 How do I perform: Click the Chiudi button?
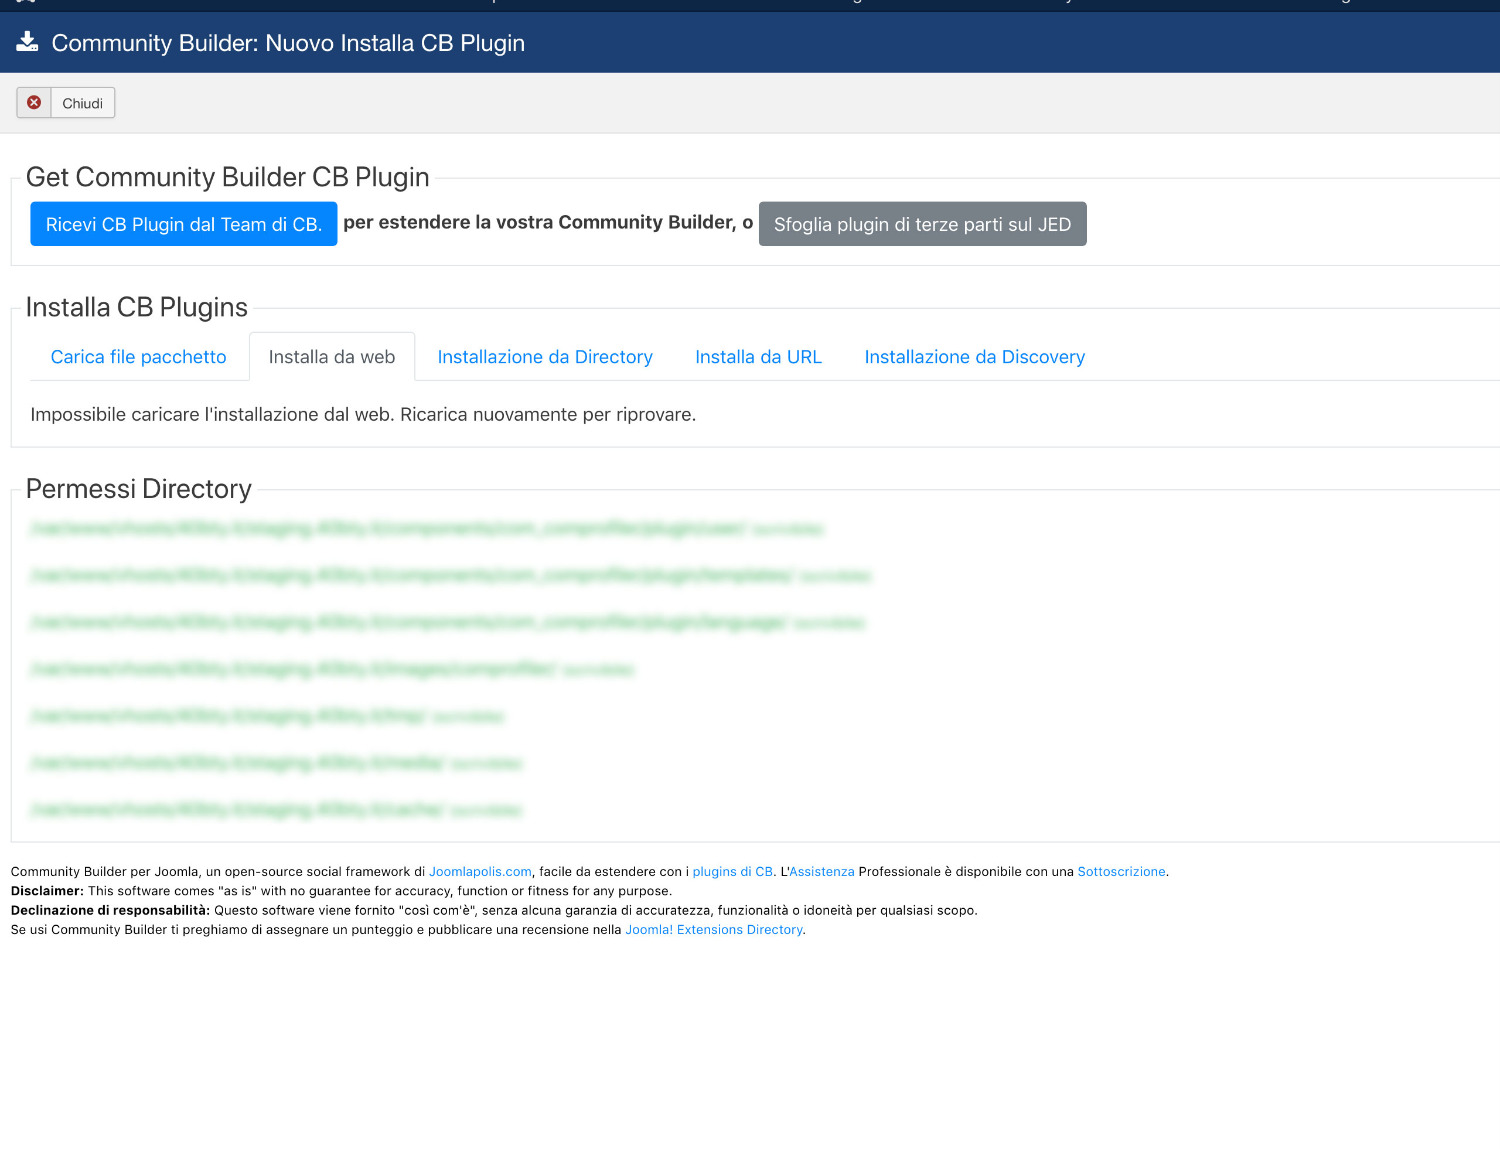pyautogui.click(x=66, y=103)
